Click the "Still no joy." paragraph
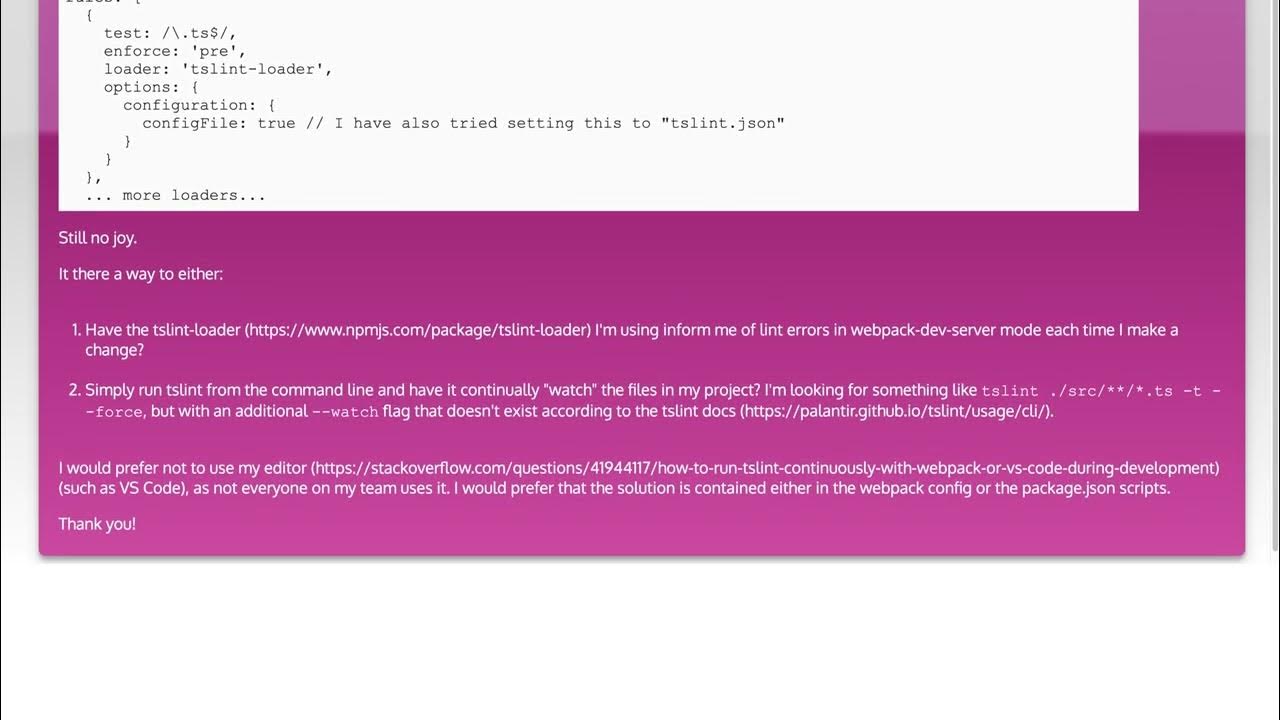Image resolution: width=1280 pixels, height=720 pixels. coord(98,238)
